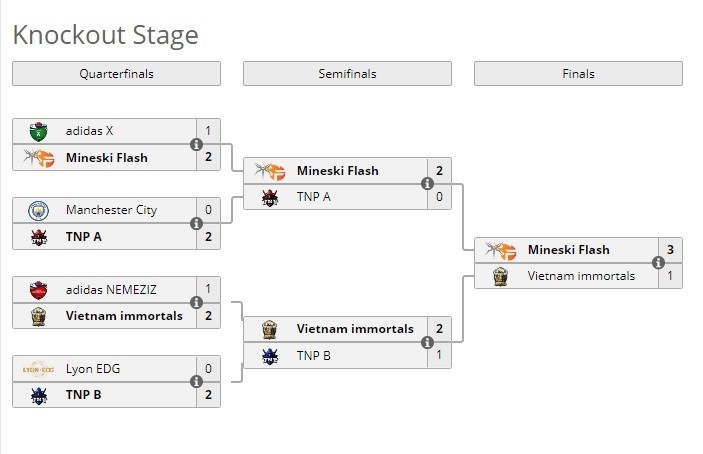Screen dimensions: 703x454
Task: Click the Manchester City crest icon
Action: tap(39, 210)
